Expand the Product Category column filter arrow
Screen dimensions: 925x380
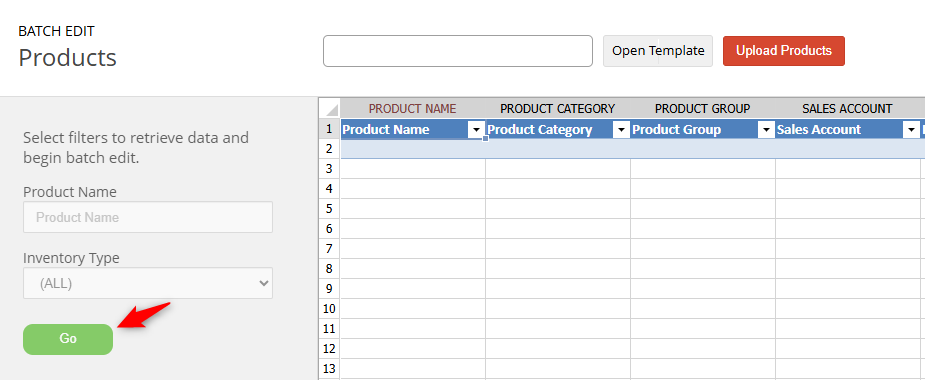(621, 130)
